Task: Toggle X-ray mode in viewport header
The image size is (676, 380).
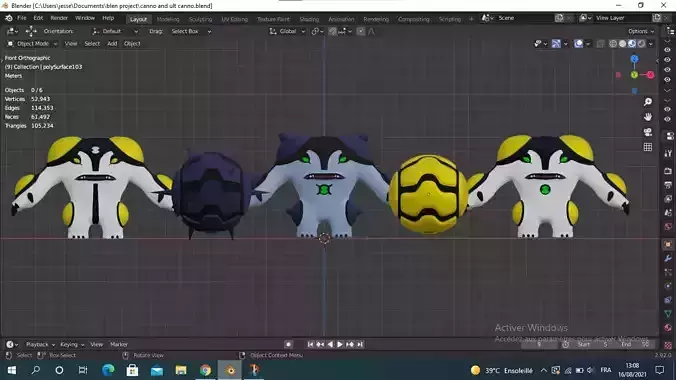Action: click(x=600, y=44)
